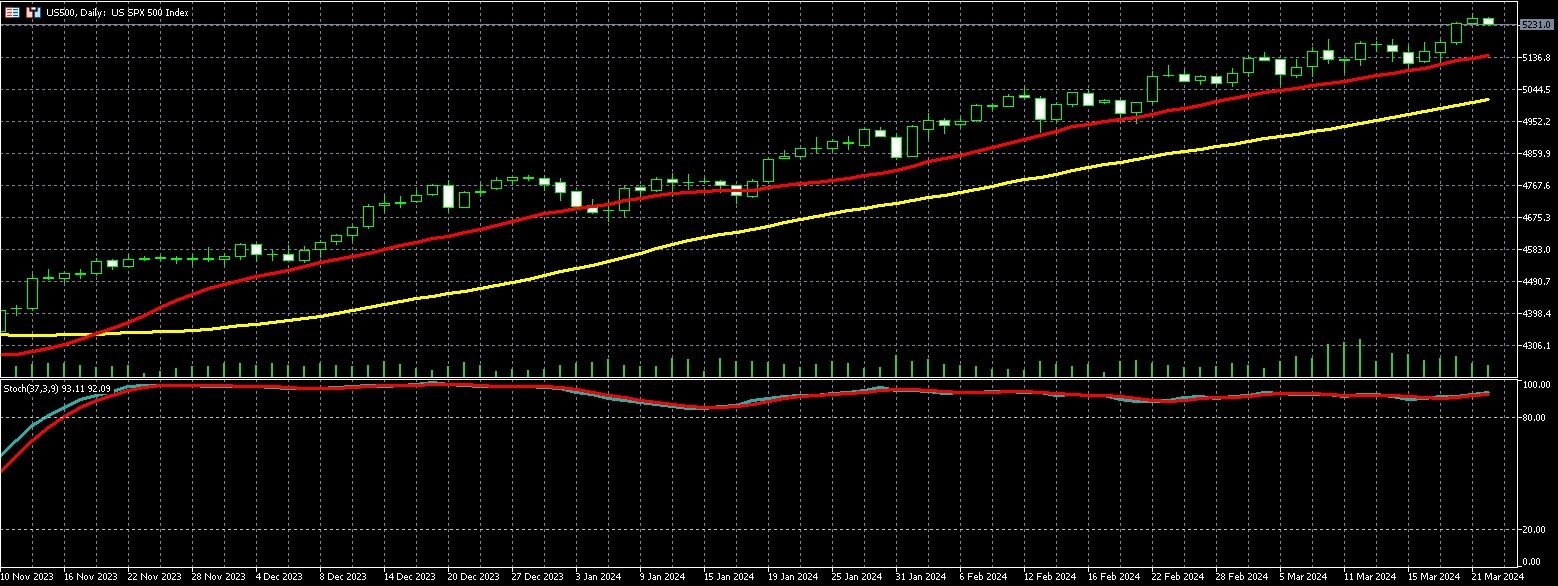Click the 11 Mar 2024 date label
The image size is (1558, 586).
point(1369,577)
